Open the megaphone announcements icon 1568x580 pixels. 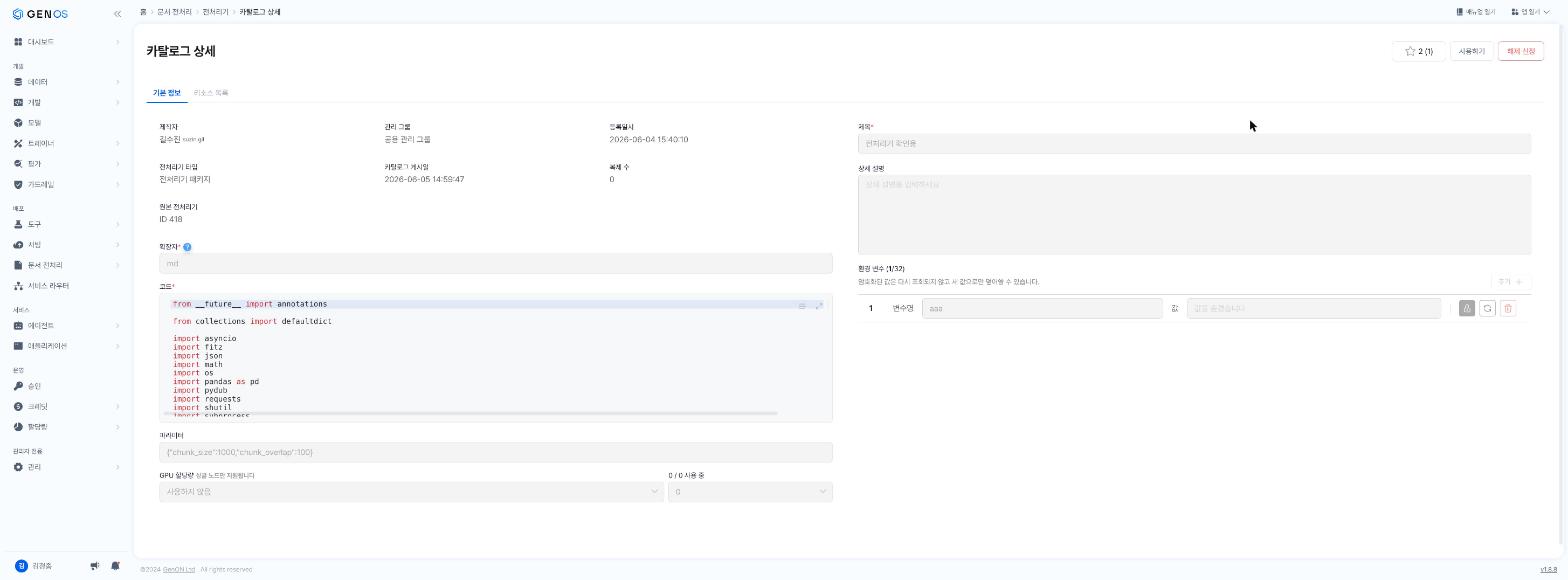coord(95,566)
